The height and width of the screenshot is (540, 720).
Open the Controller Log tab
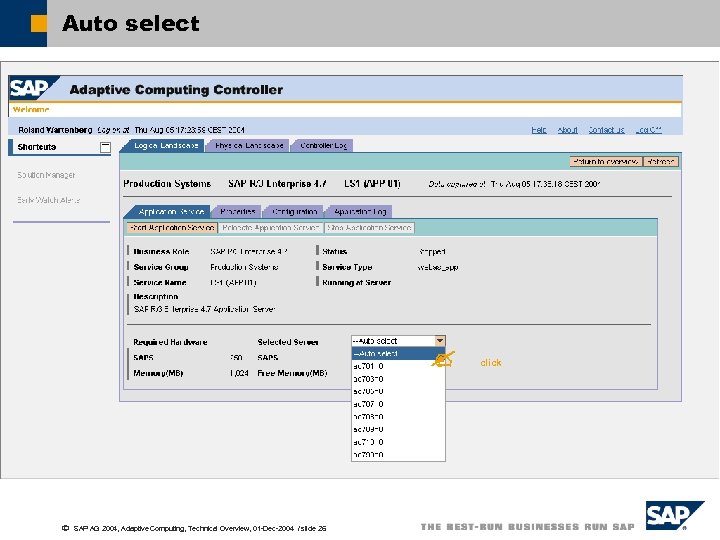pyautogui.click(x=323, y=146)
